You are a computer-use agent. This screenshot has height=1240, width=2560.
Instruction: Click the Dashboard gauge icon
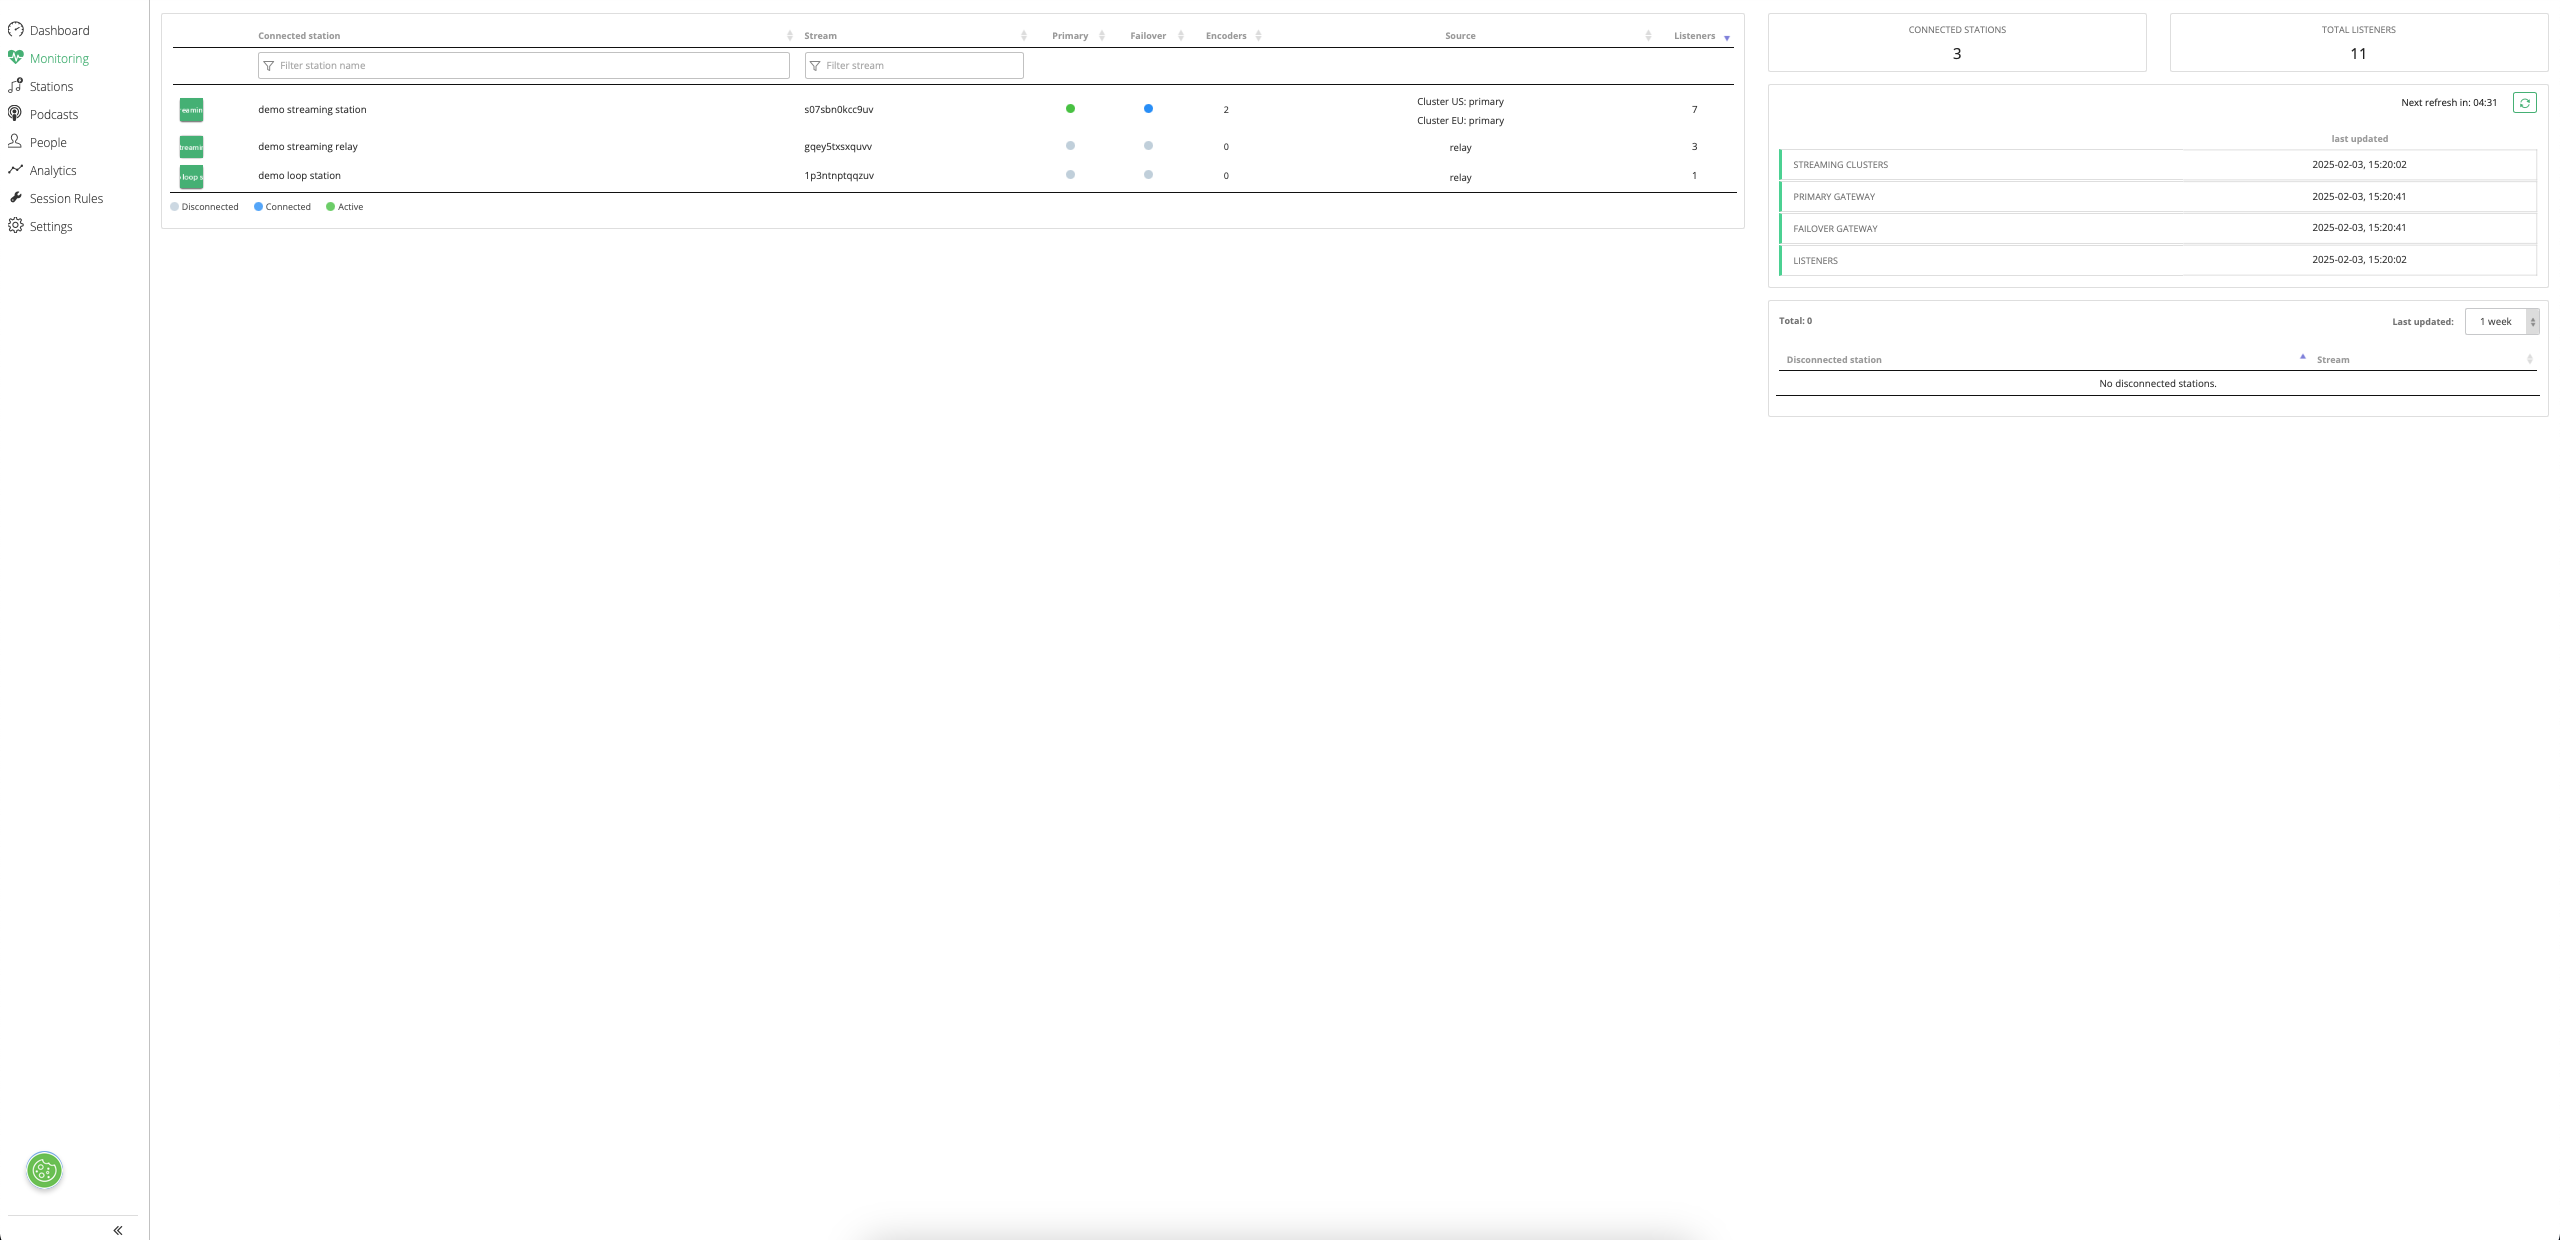click(x=15, y=30)
